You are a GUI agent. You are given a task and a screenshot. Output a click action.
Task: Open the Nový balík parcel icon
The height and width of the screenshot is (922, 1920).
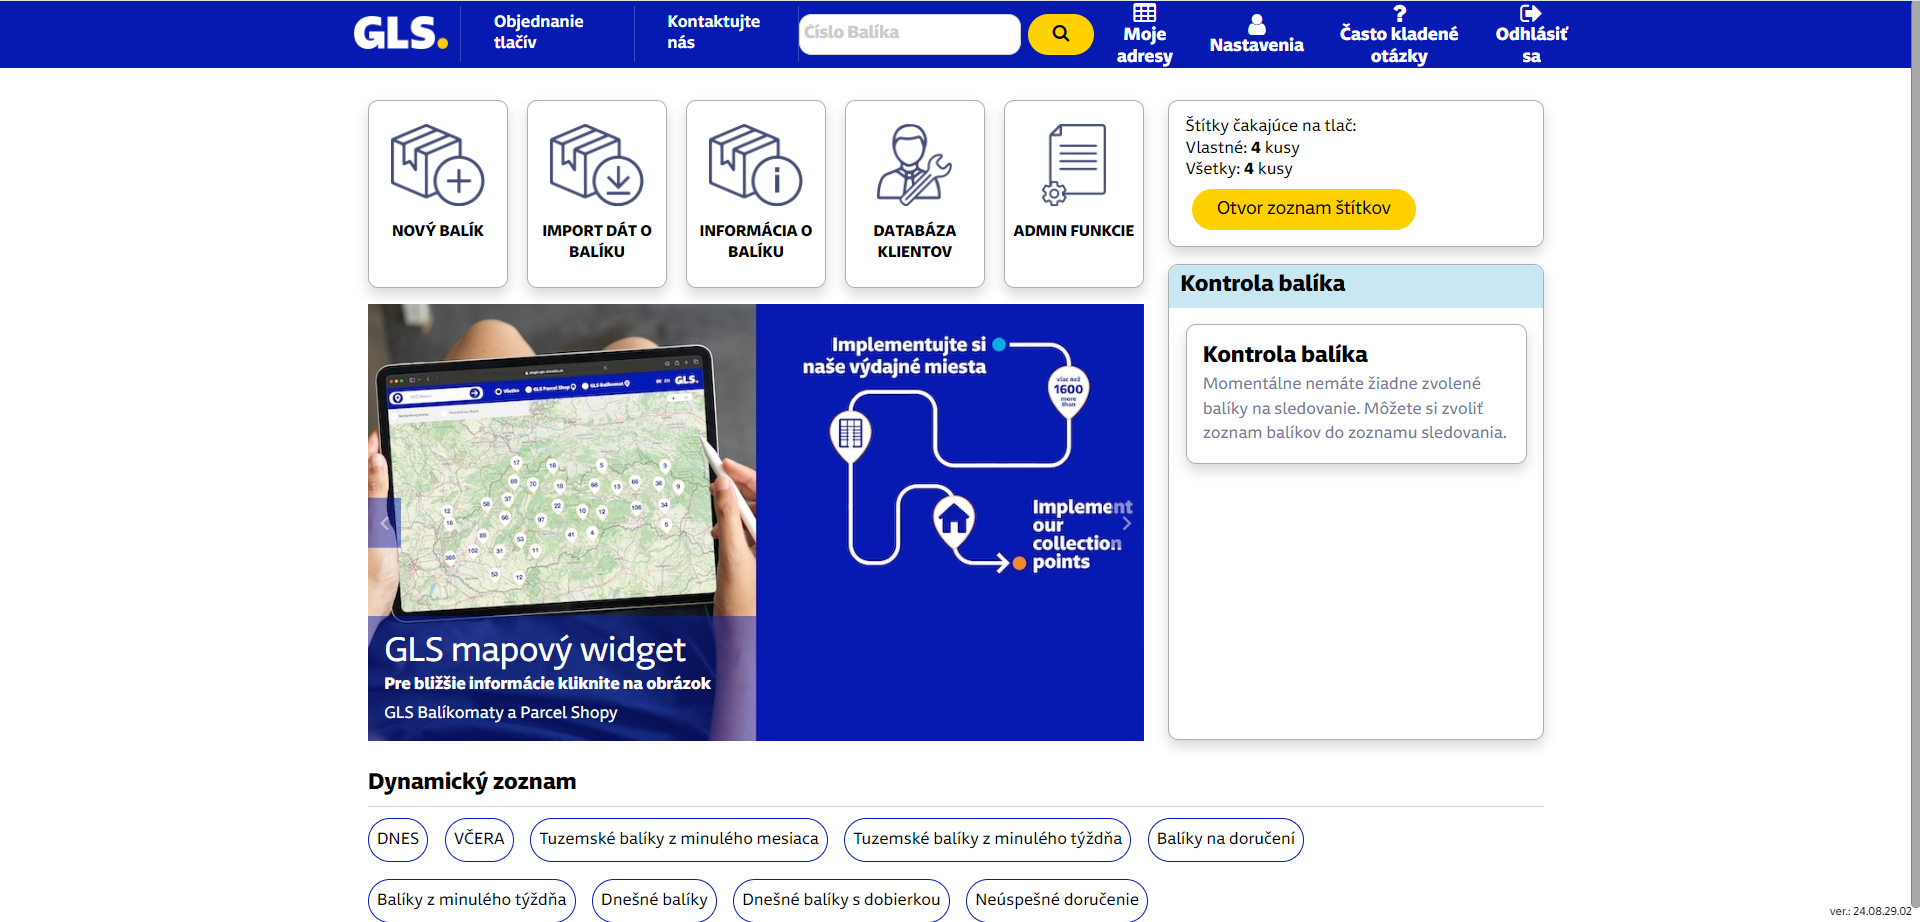437,165
